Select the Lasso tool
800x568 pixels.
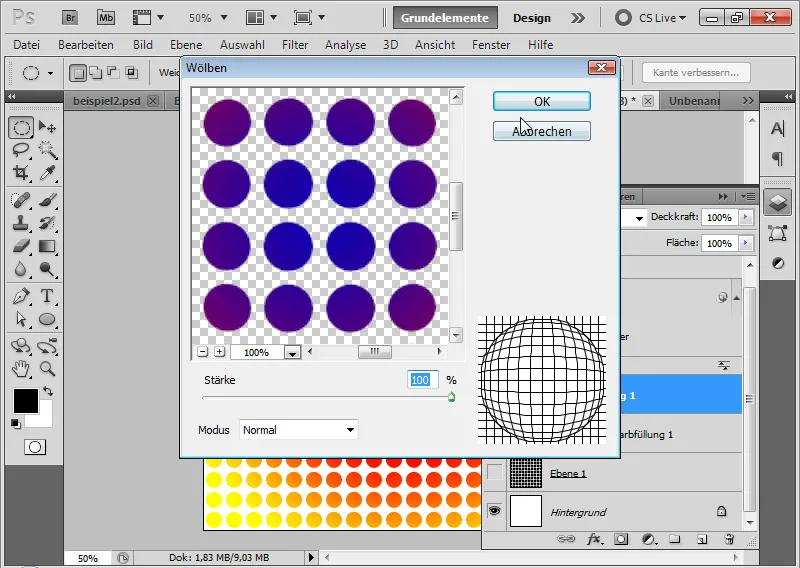tap(20, 150)
